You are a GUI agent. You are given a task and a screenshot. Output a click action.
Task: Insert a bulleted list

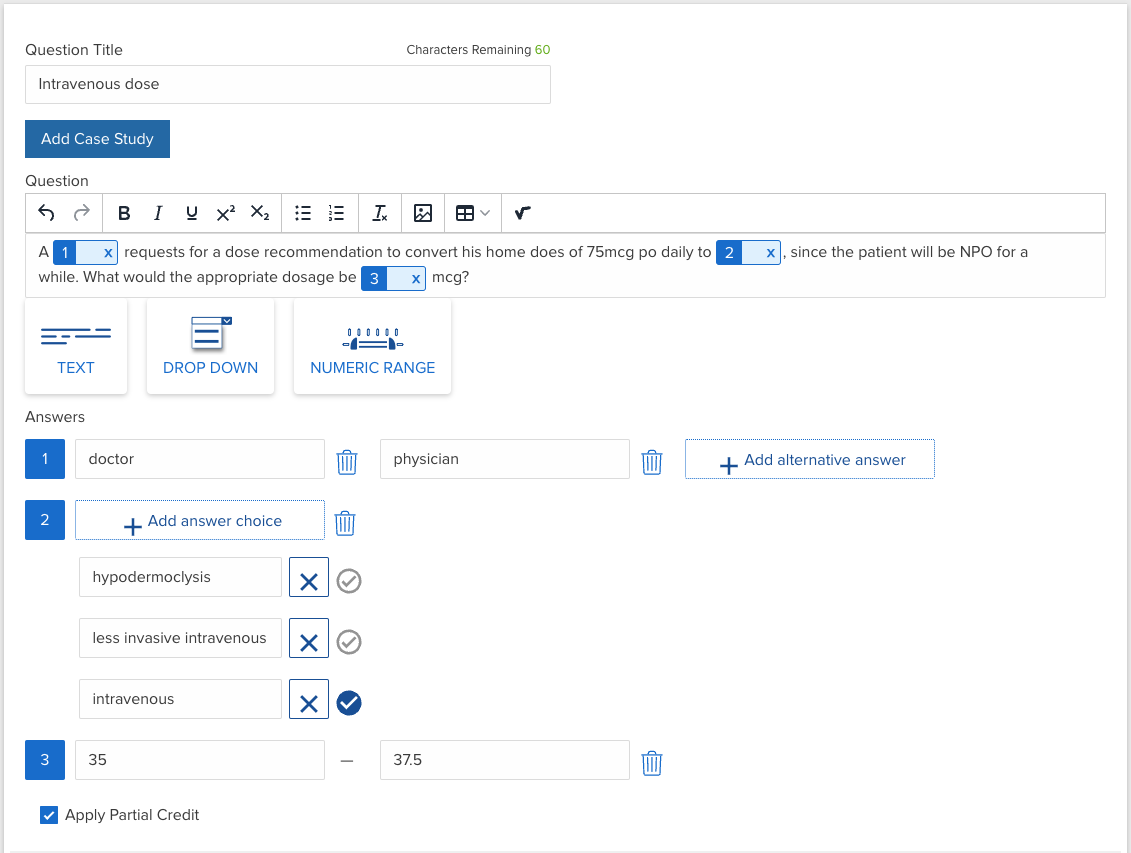tap(303, 213)
